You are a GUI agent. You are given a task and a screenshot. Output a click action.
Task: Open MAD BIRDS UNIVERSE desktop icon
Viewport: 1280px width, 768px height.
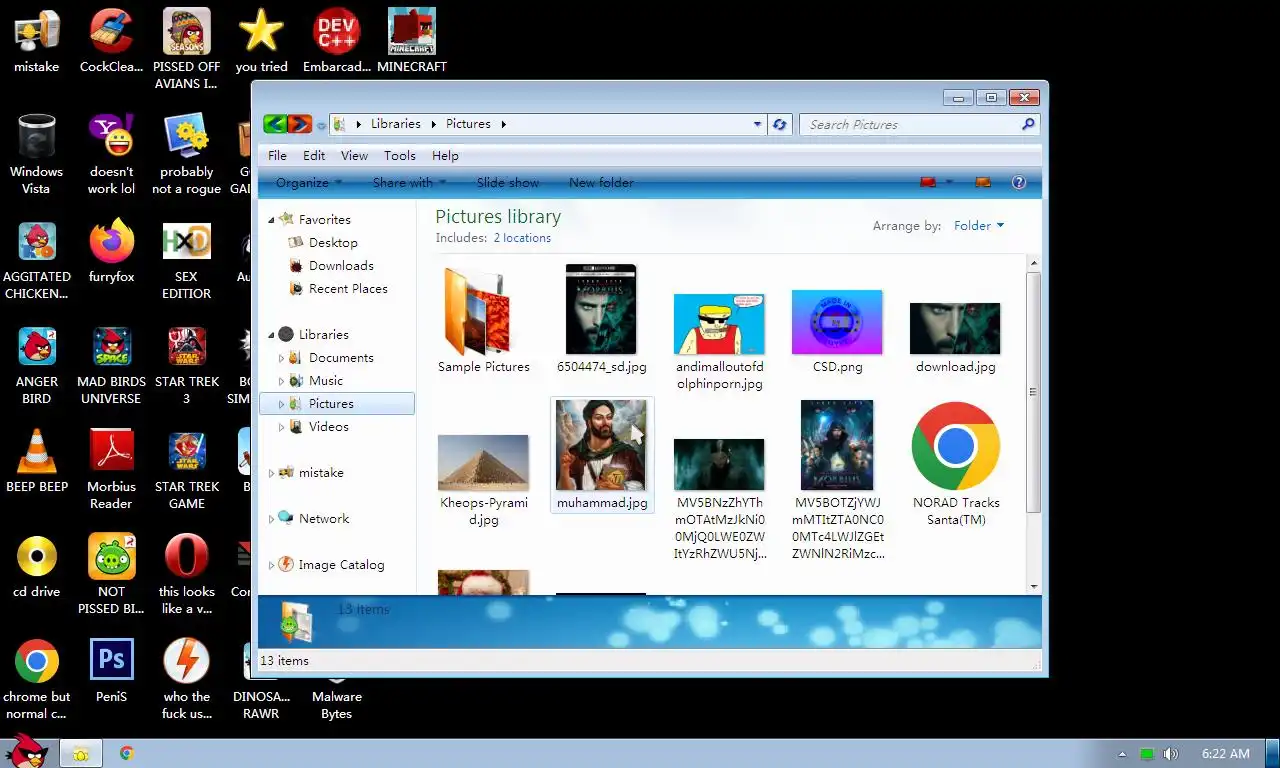pyautogui.click(x=111, y=363)
